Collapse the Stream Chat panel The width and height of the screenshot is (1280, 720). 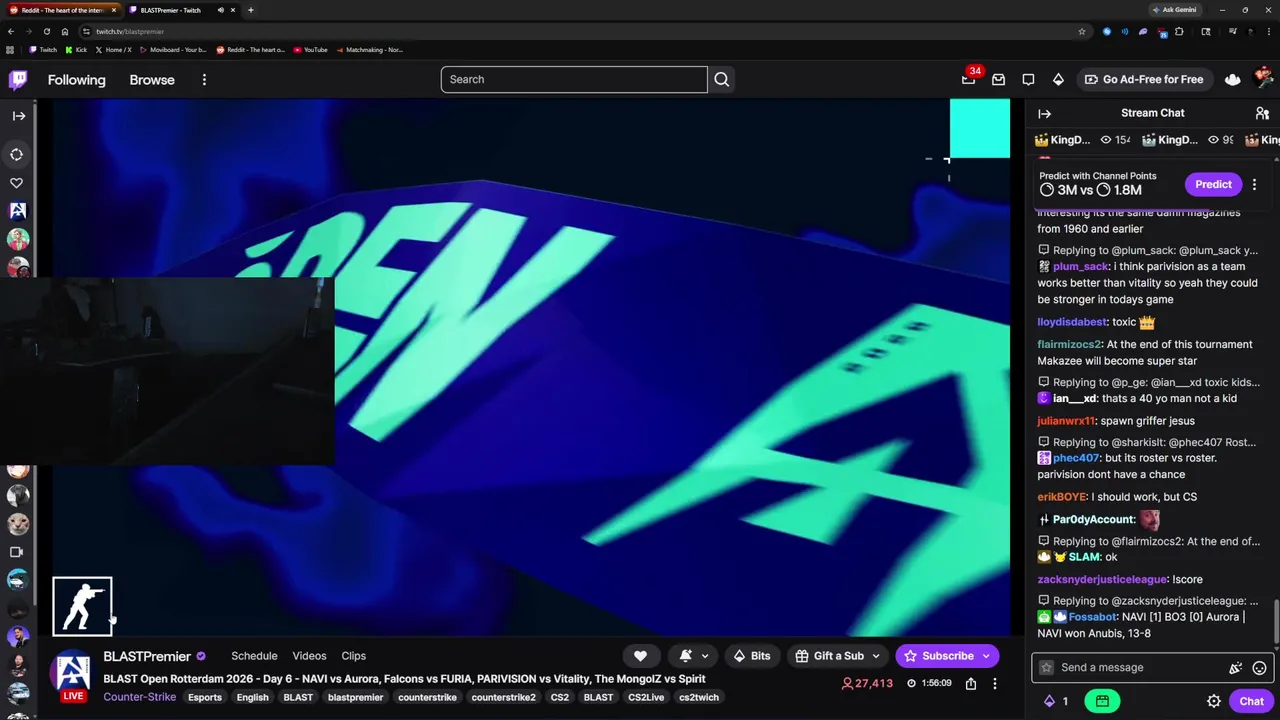pos(1045,113)
